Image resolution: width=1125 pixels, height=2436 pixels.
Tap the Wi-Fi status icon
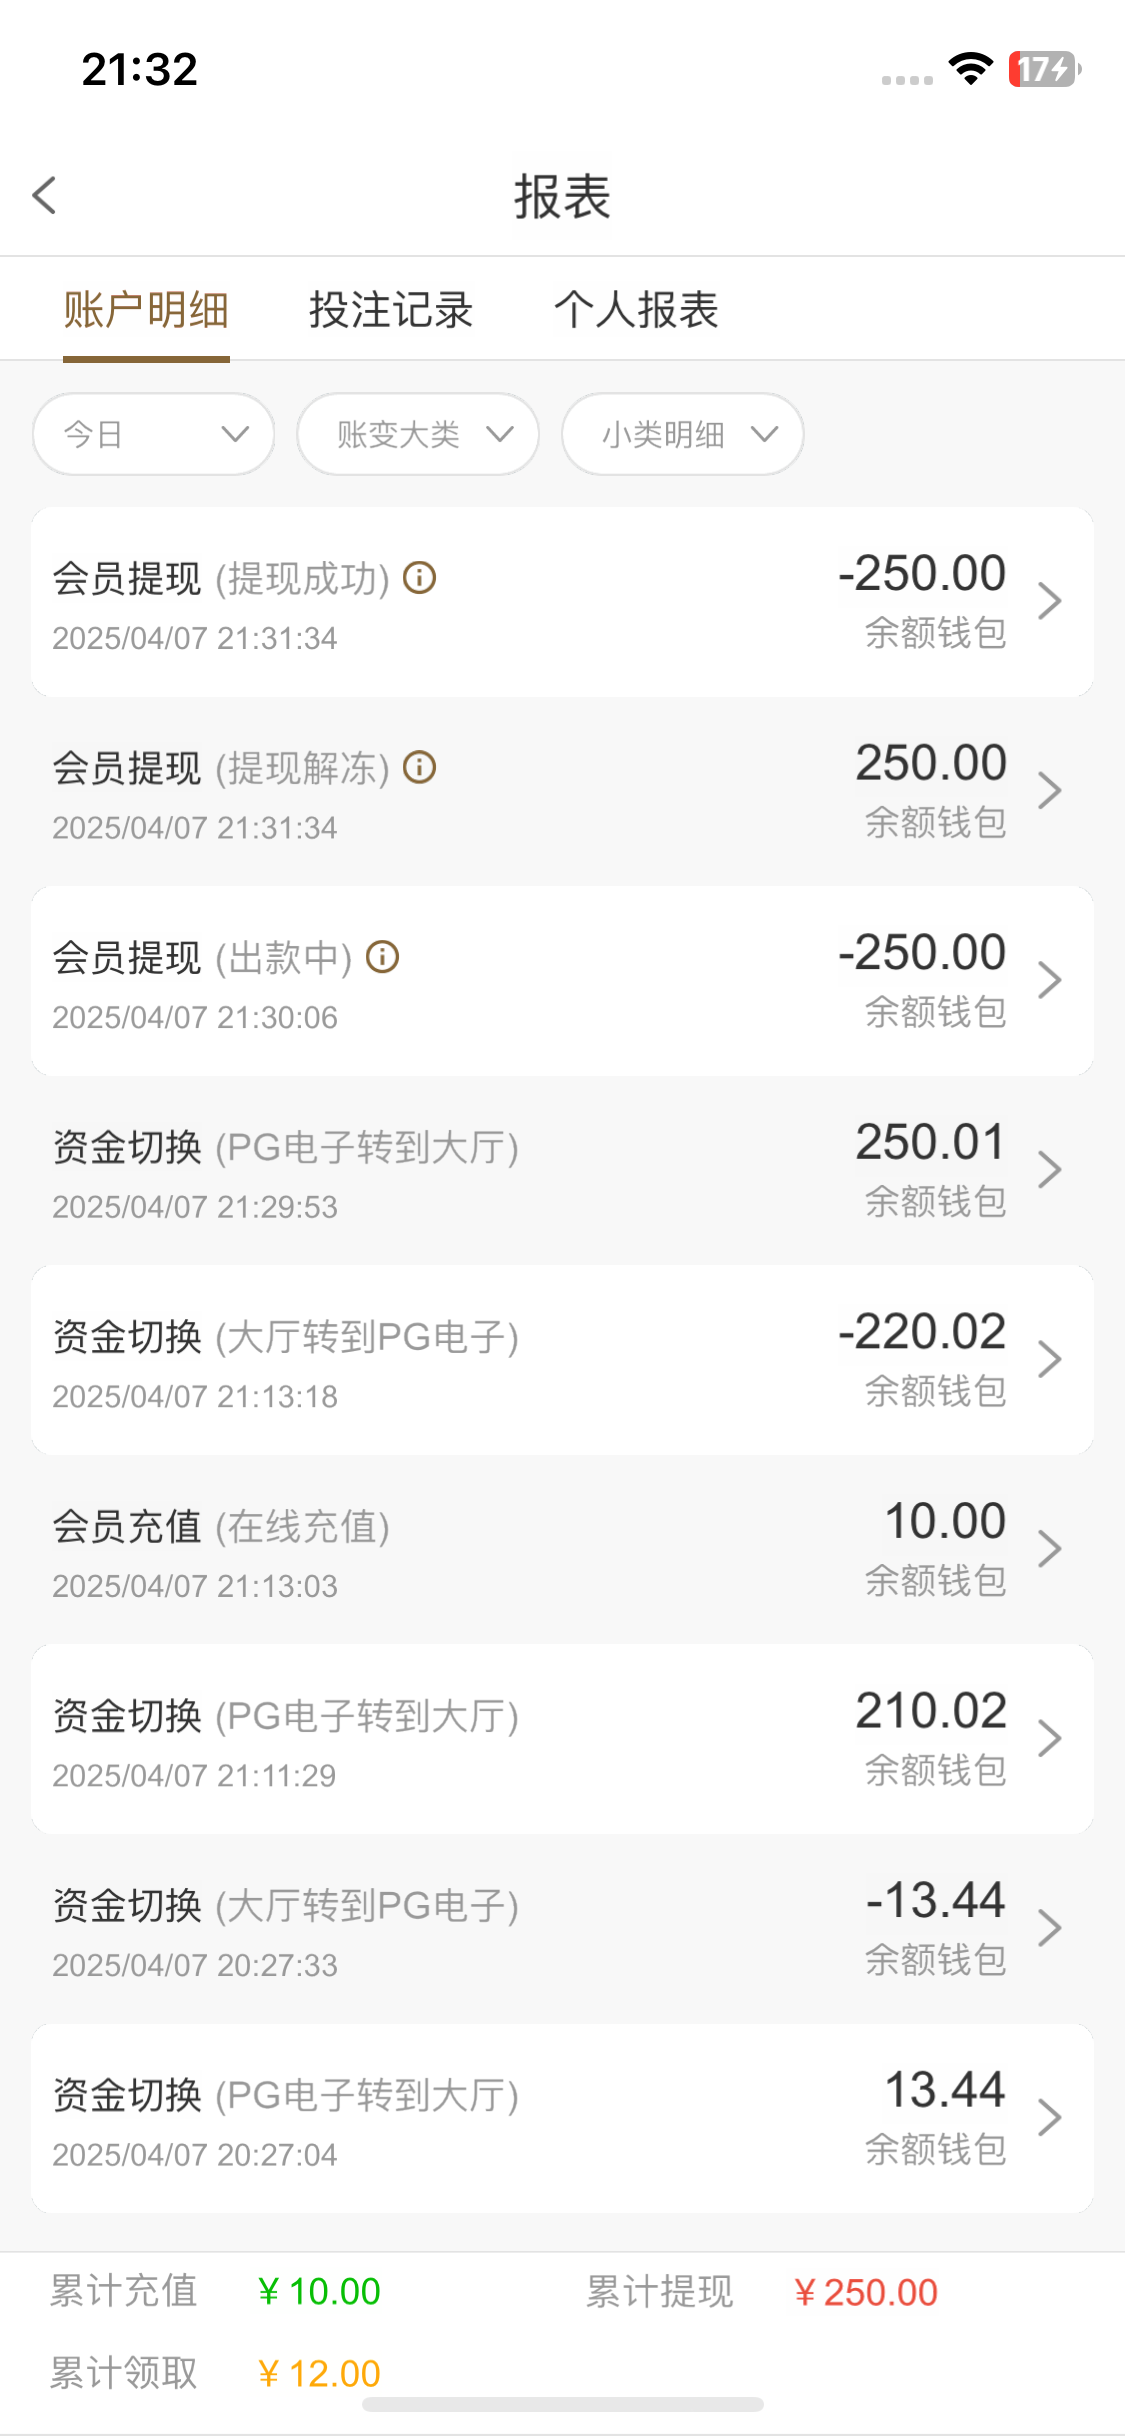pos(970,69)
